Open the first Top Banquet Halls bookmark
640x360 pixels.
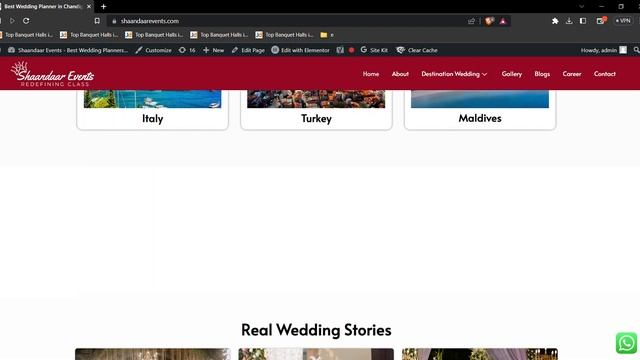click(26, 35)
